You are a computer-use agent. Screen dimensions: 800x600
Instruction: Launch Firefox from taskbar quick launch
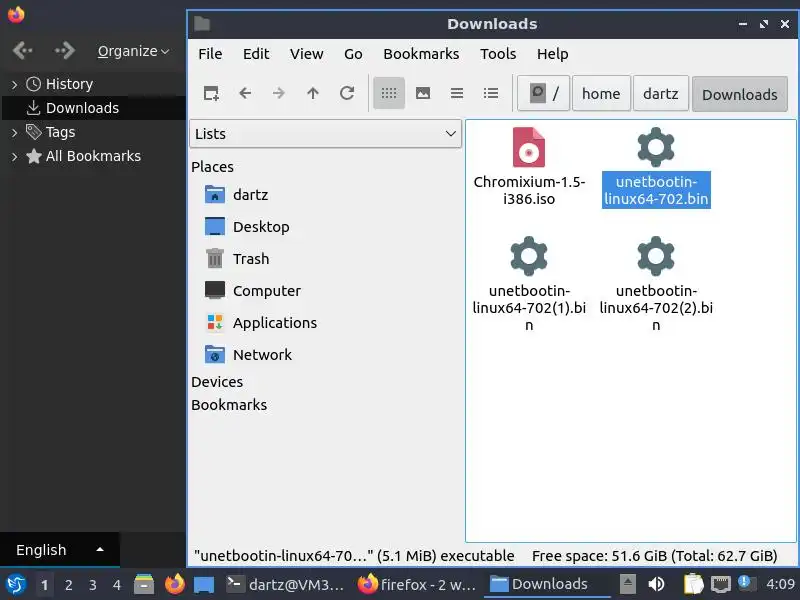[174, 585]
